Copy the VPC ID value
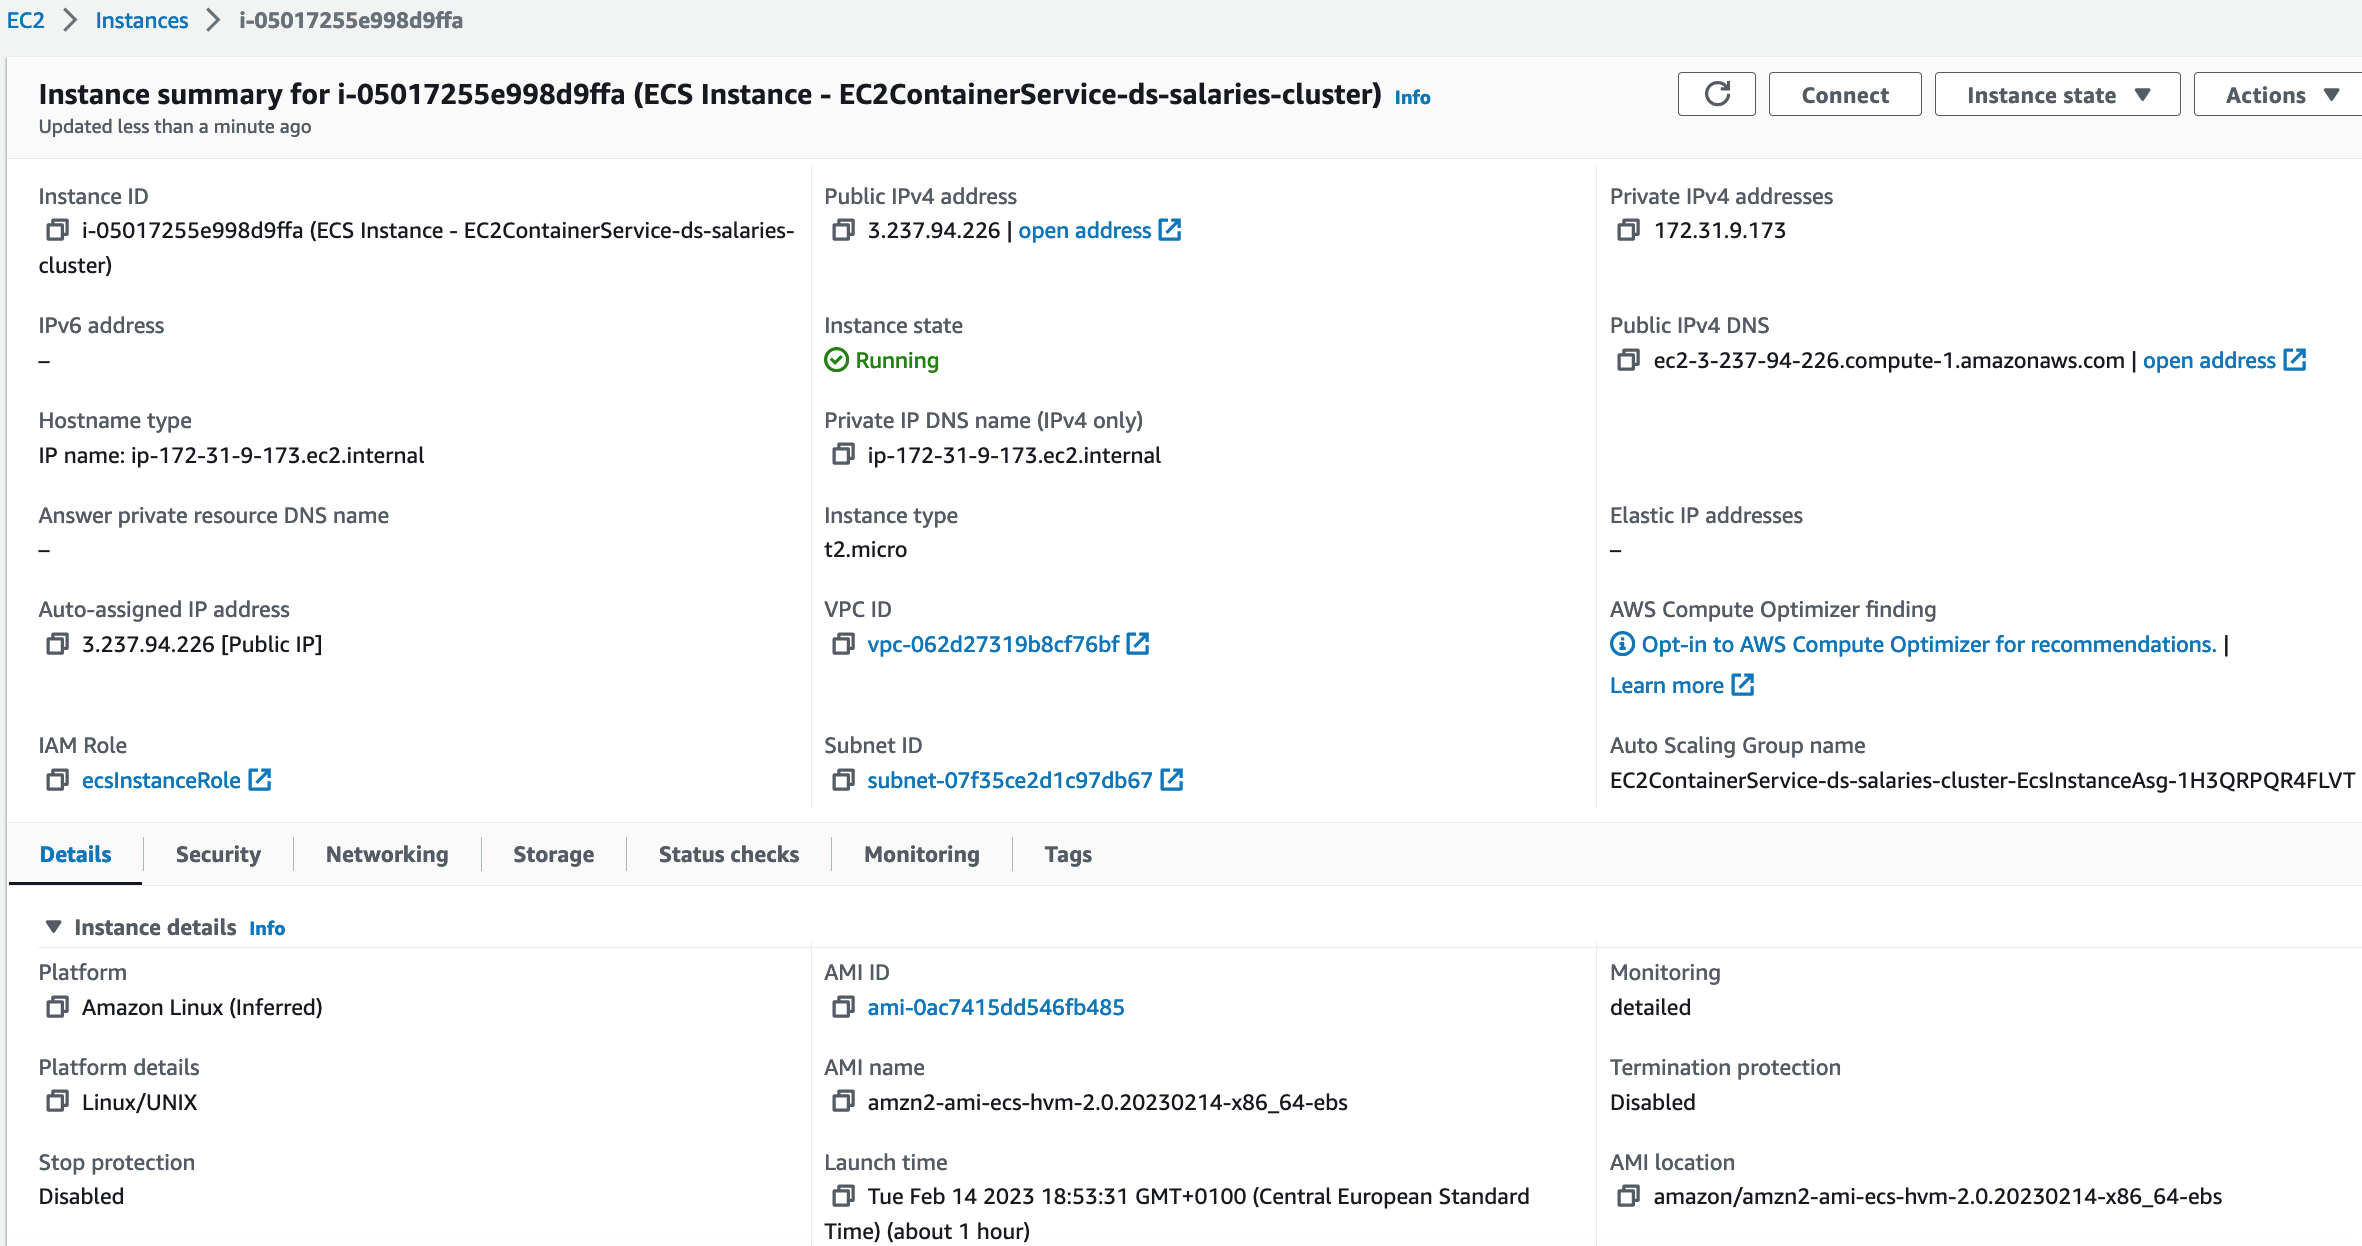This screenshot has height=1246, width=2362. click(843, 644)
